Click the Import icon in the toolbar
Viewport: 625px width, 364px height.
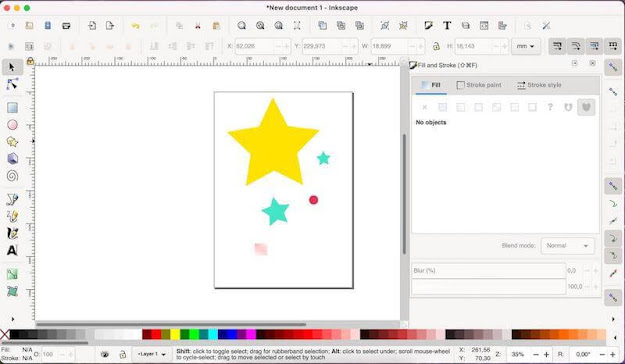[x=92, y=26]
